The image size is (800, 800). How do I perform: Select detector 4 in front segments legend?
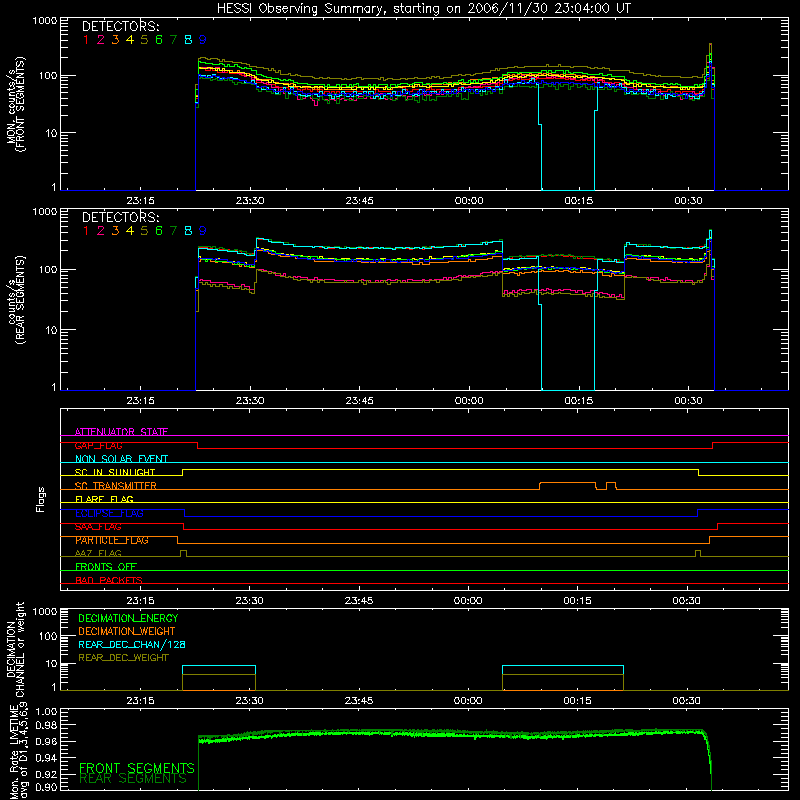130,40
